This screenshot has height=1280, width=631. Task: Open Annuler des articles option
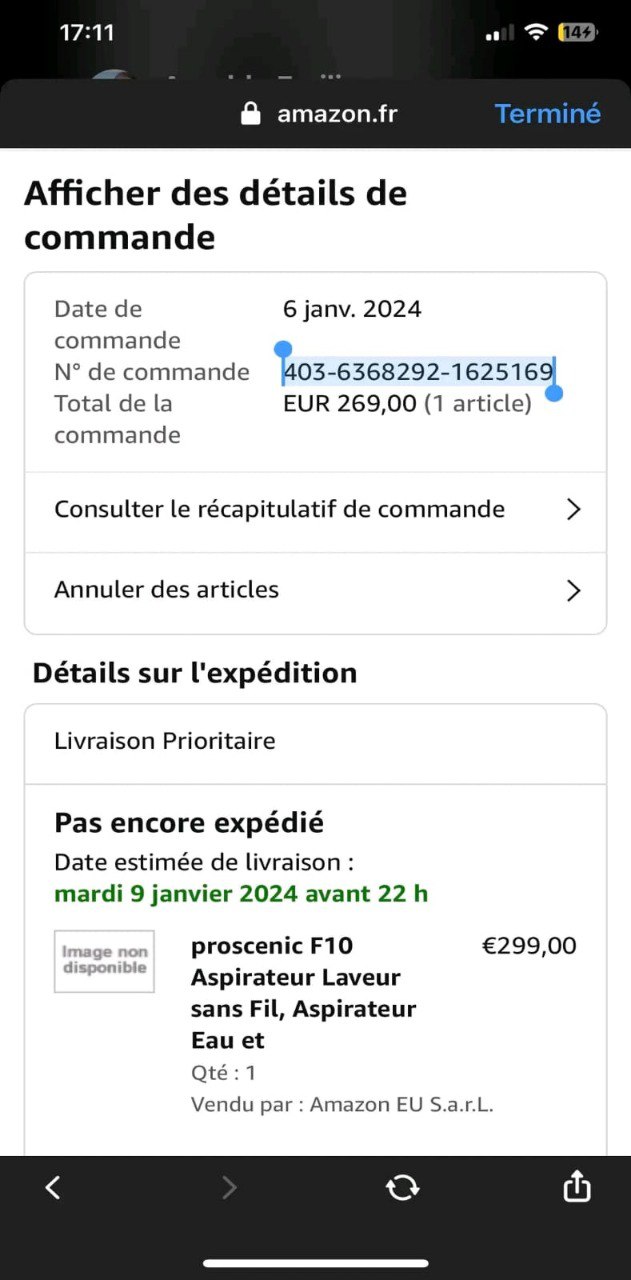166,590
